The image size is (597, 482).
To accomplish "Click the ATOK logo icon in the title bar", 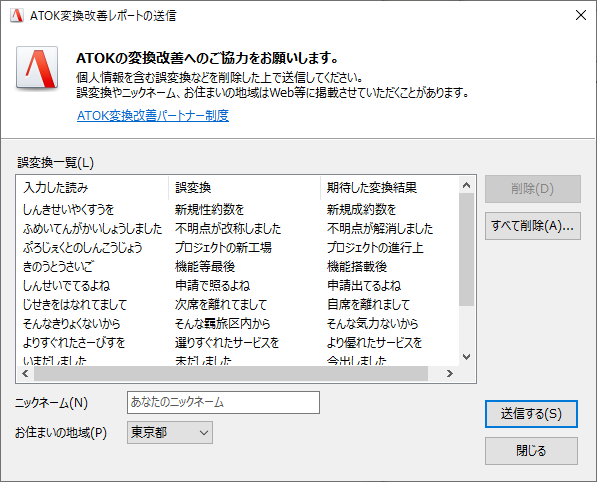I will coord(16,16).
